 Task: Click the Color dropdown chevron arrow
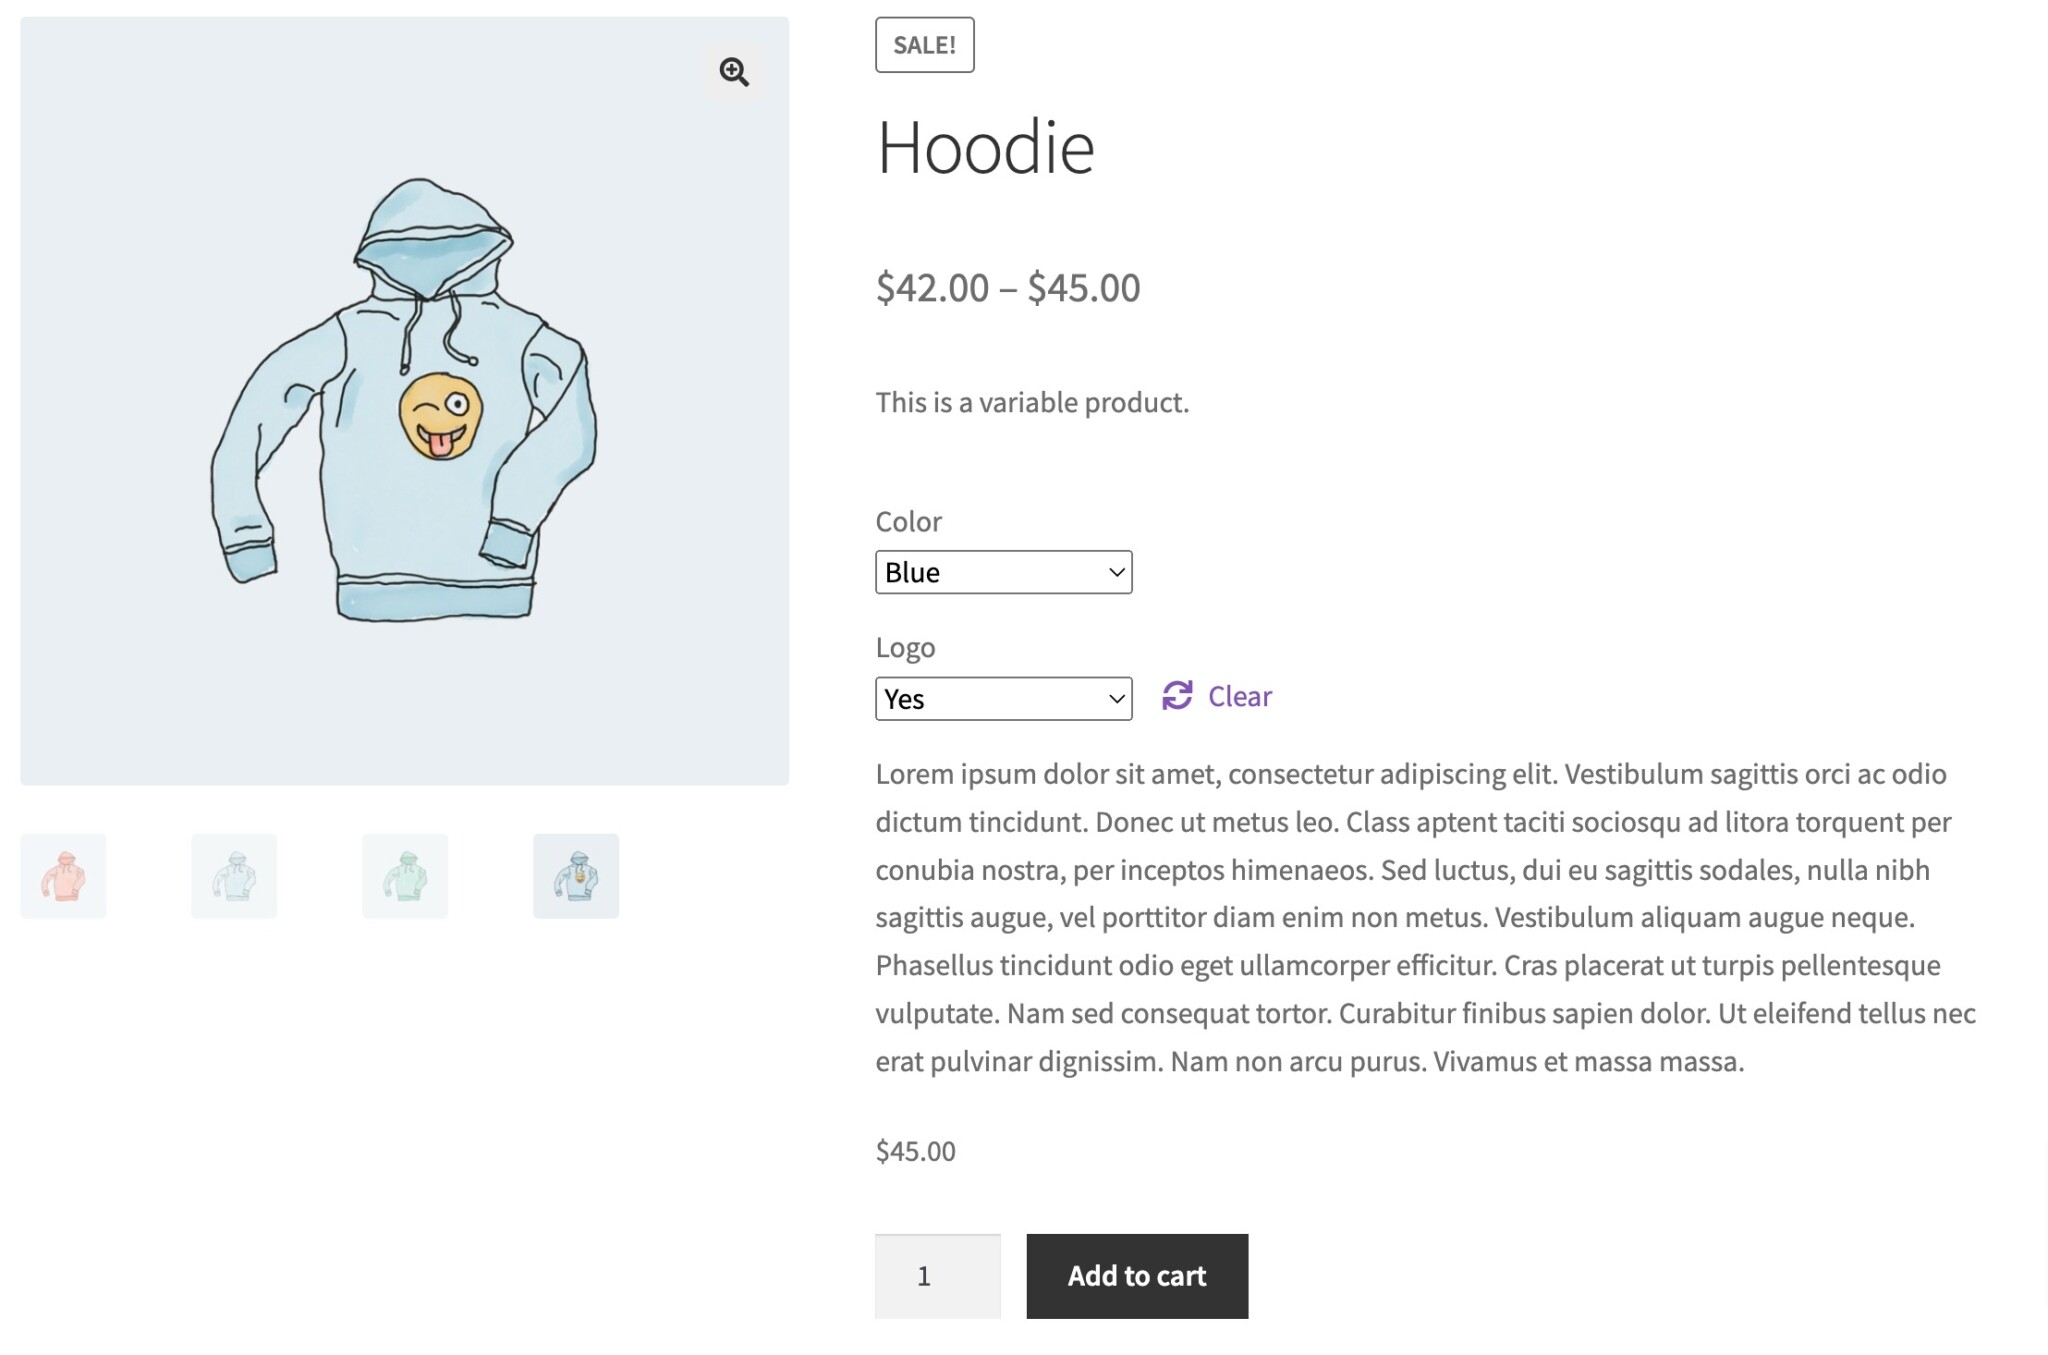(1117, 572)
